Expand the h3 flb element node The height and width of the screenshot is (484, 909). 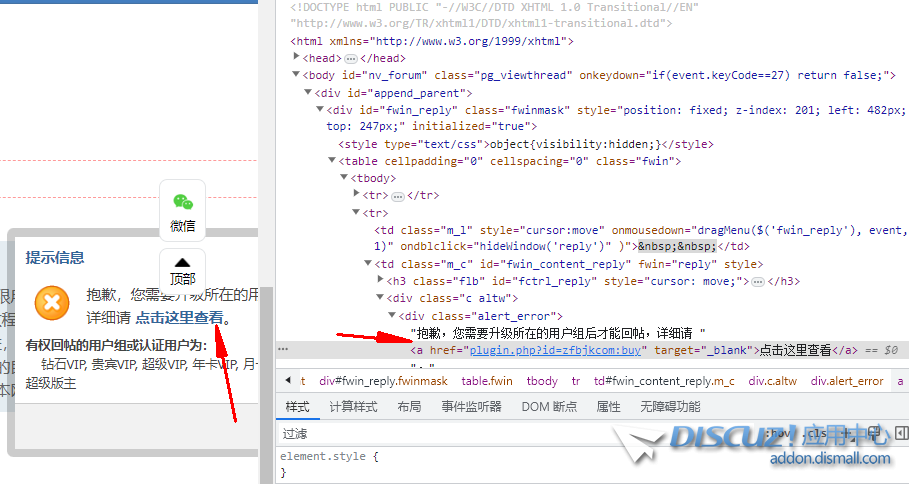point(380,281)
